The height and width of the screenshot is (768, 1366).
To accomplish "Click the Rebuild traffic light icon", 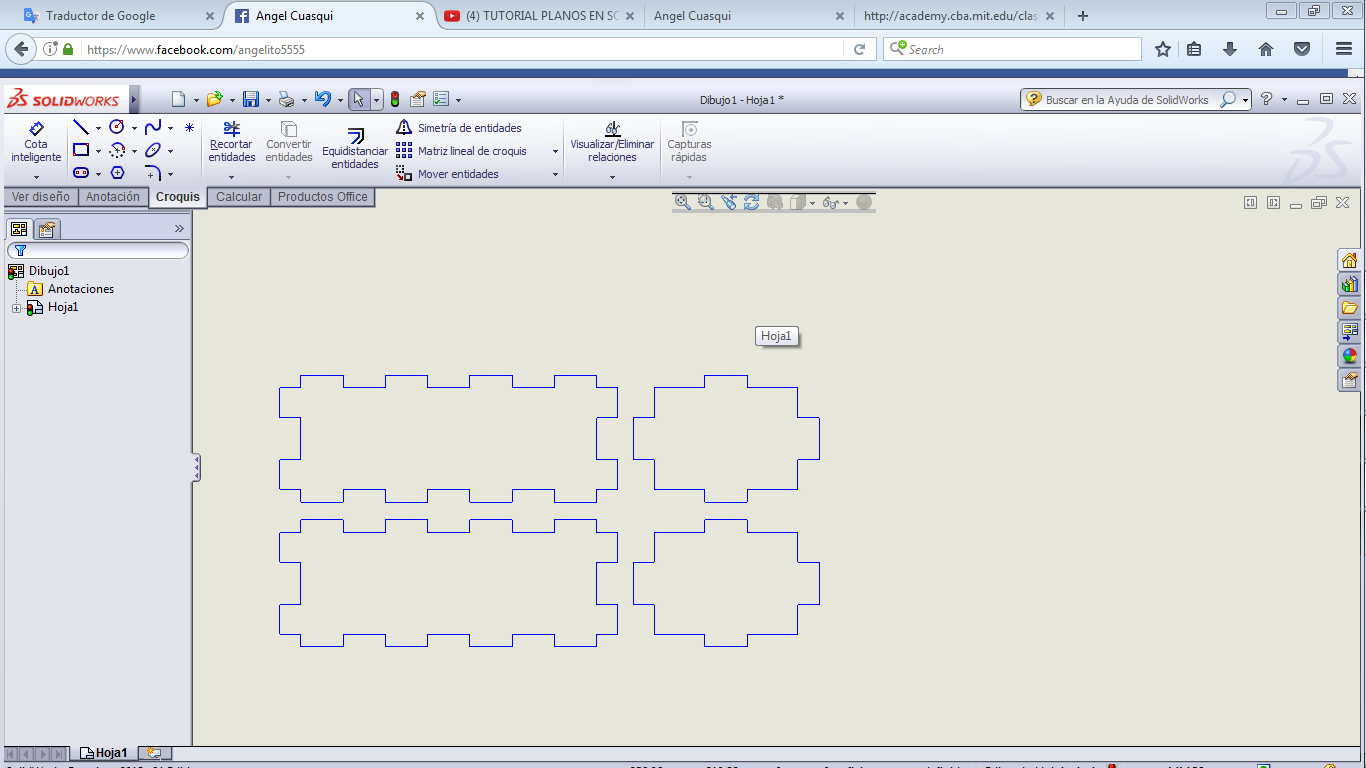I will pos(395,99).
